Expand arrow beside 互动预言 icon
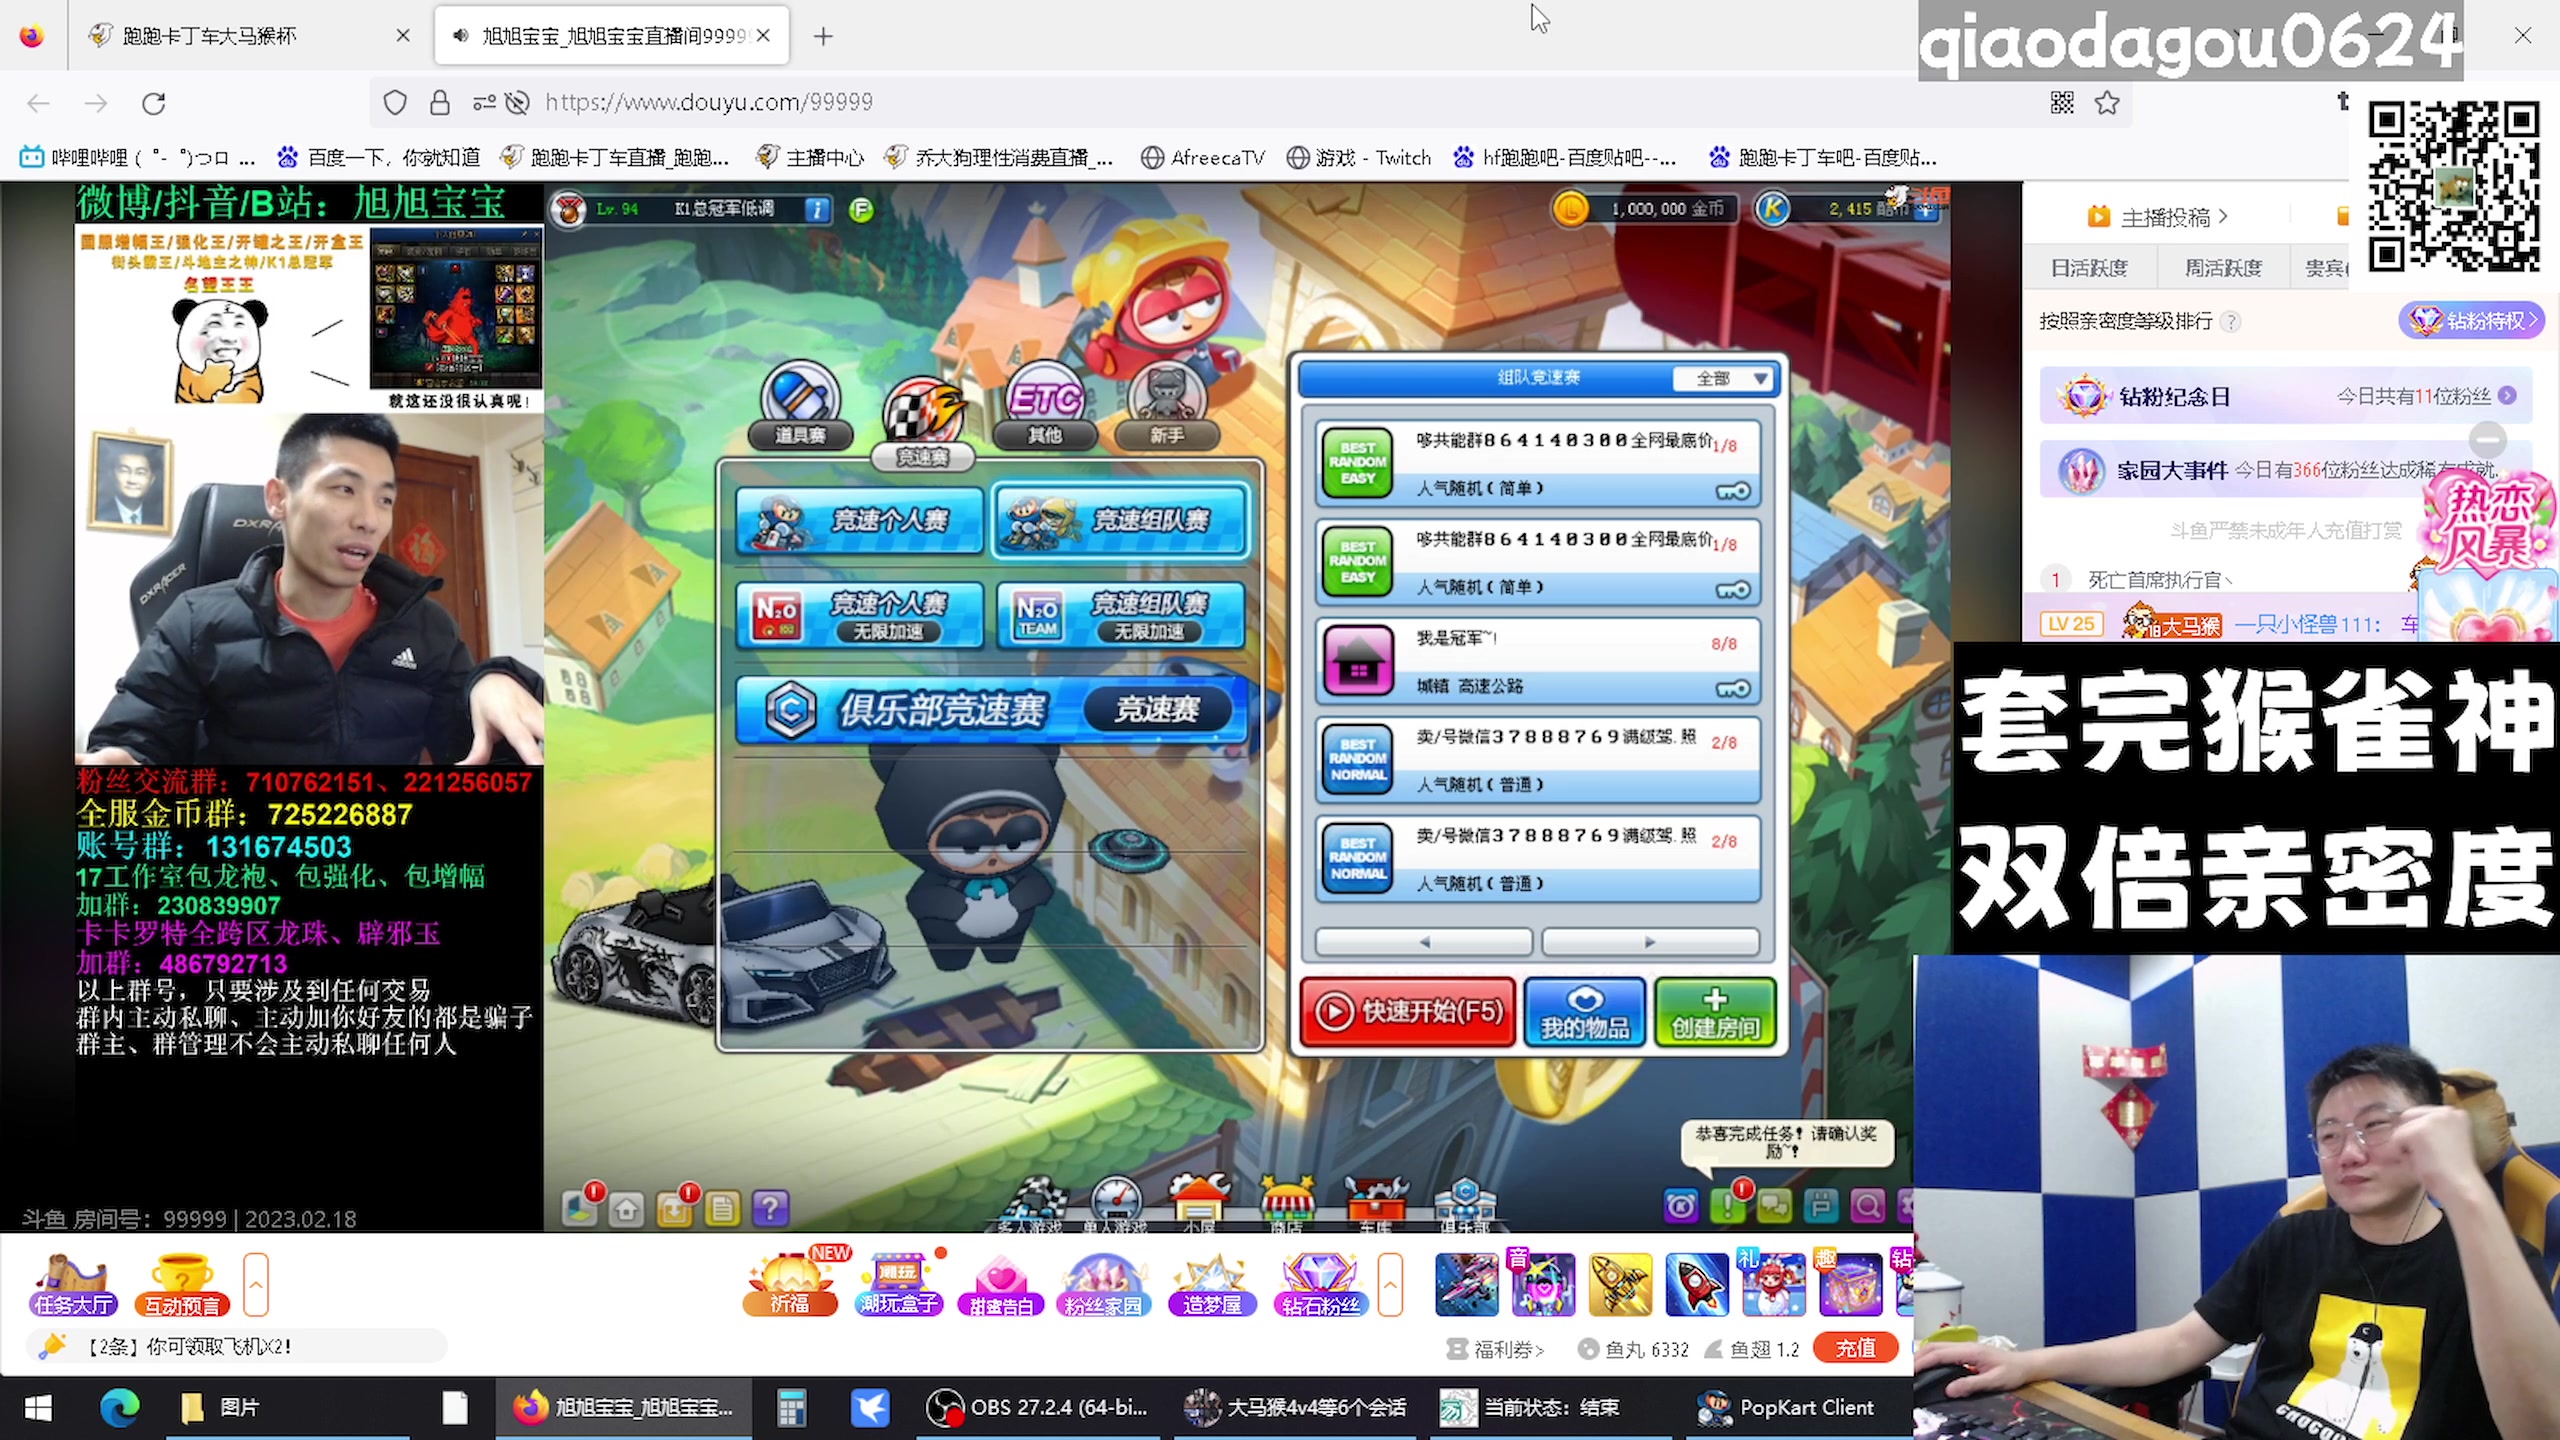2560x1440 pixels. point(256,1284)
